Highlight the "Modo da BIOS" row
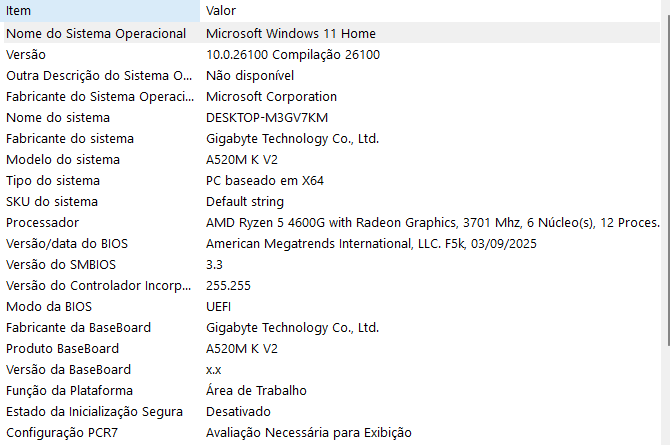 tap(49, 307)
